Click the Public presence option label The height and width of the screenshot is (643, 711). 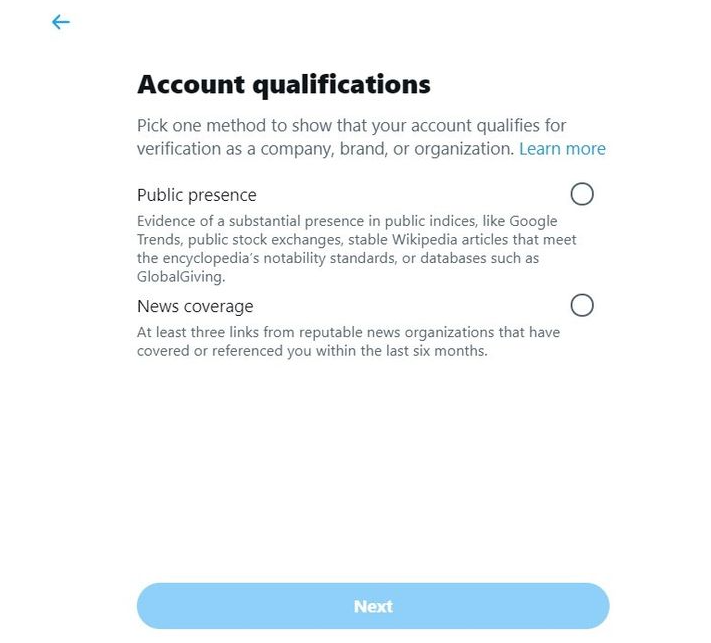(x=197, y=195)
